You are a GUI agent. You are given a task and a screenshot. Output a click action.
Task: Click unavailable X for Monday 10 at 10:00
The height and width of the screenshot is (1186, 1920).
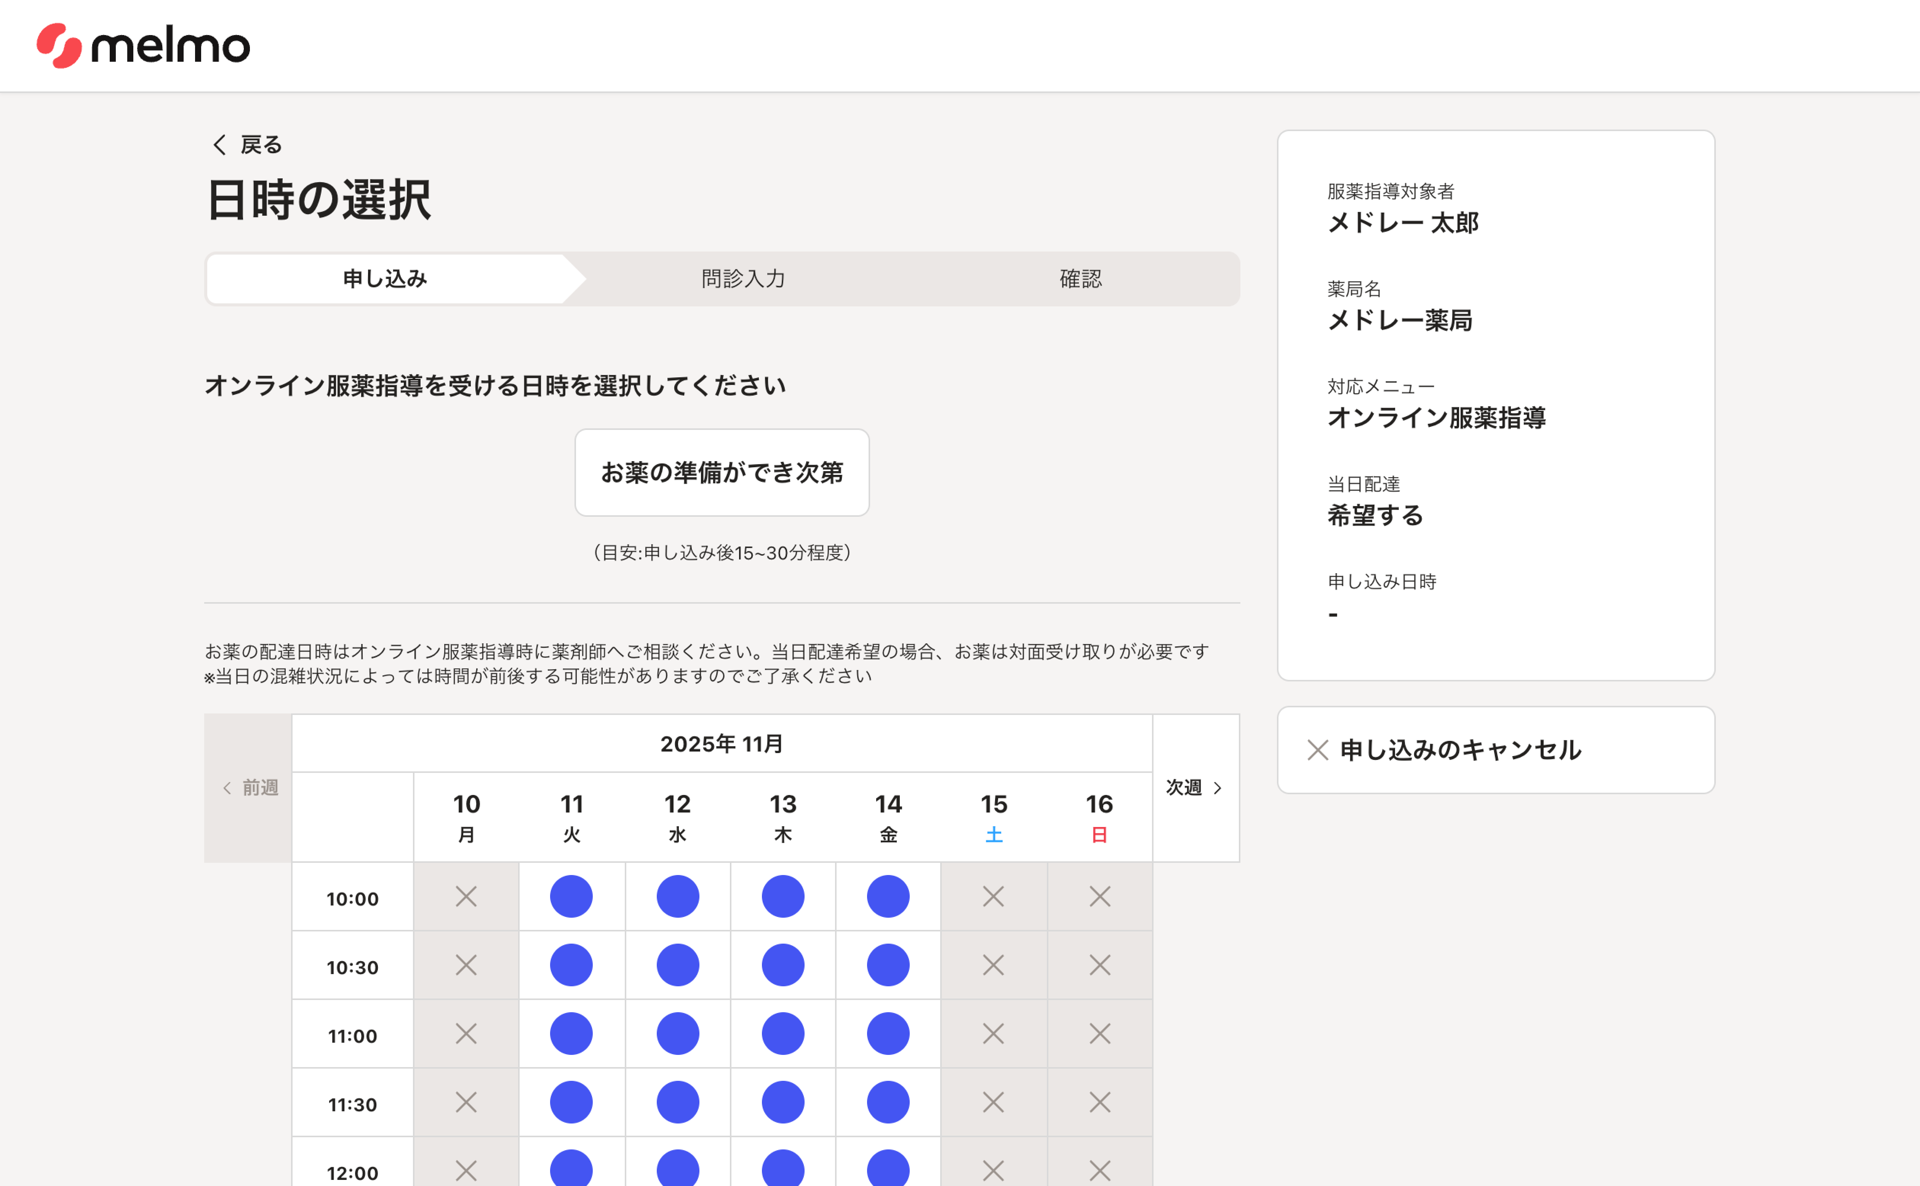click(466, 896)
